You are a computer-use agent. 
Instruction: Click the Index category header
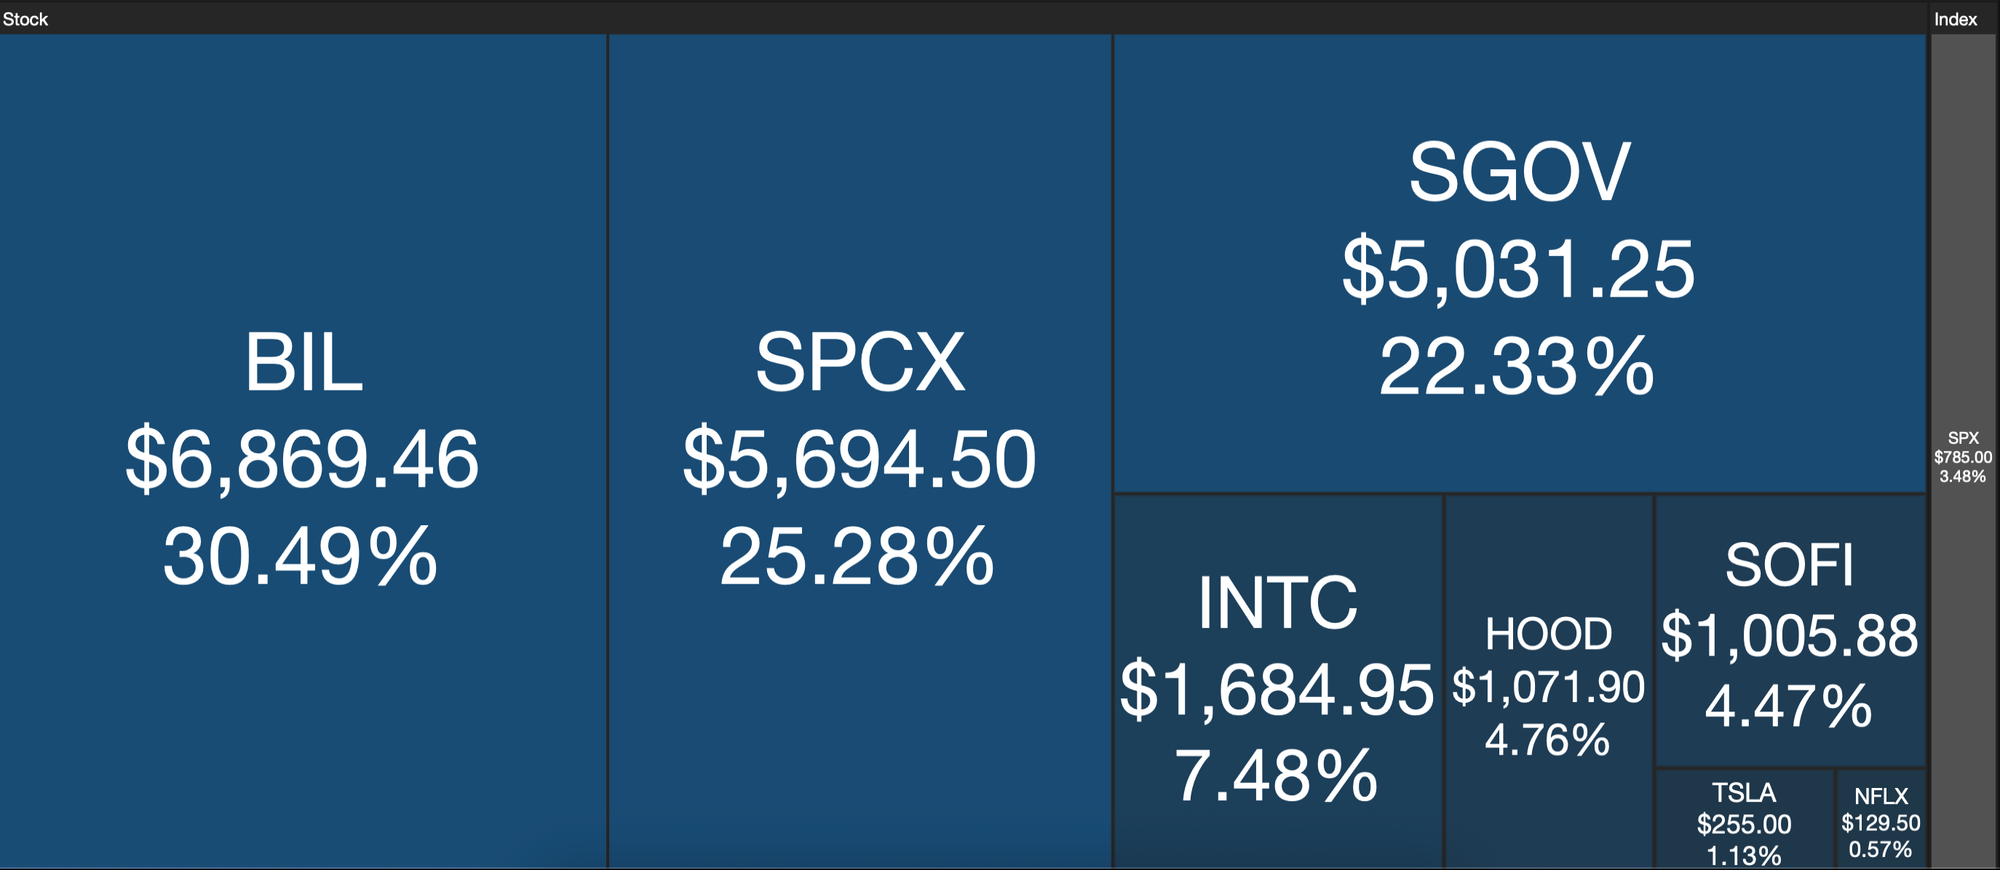point(1955,19)
